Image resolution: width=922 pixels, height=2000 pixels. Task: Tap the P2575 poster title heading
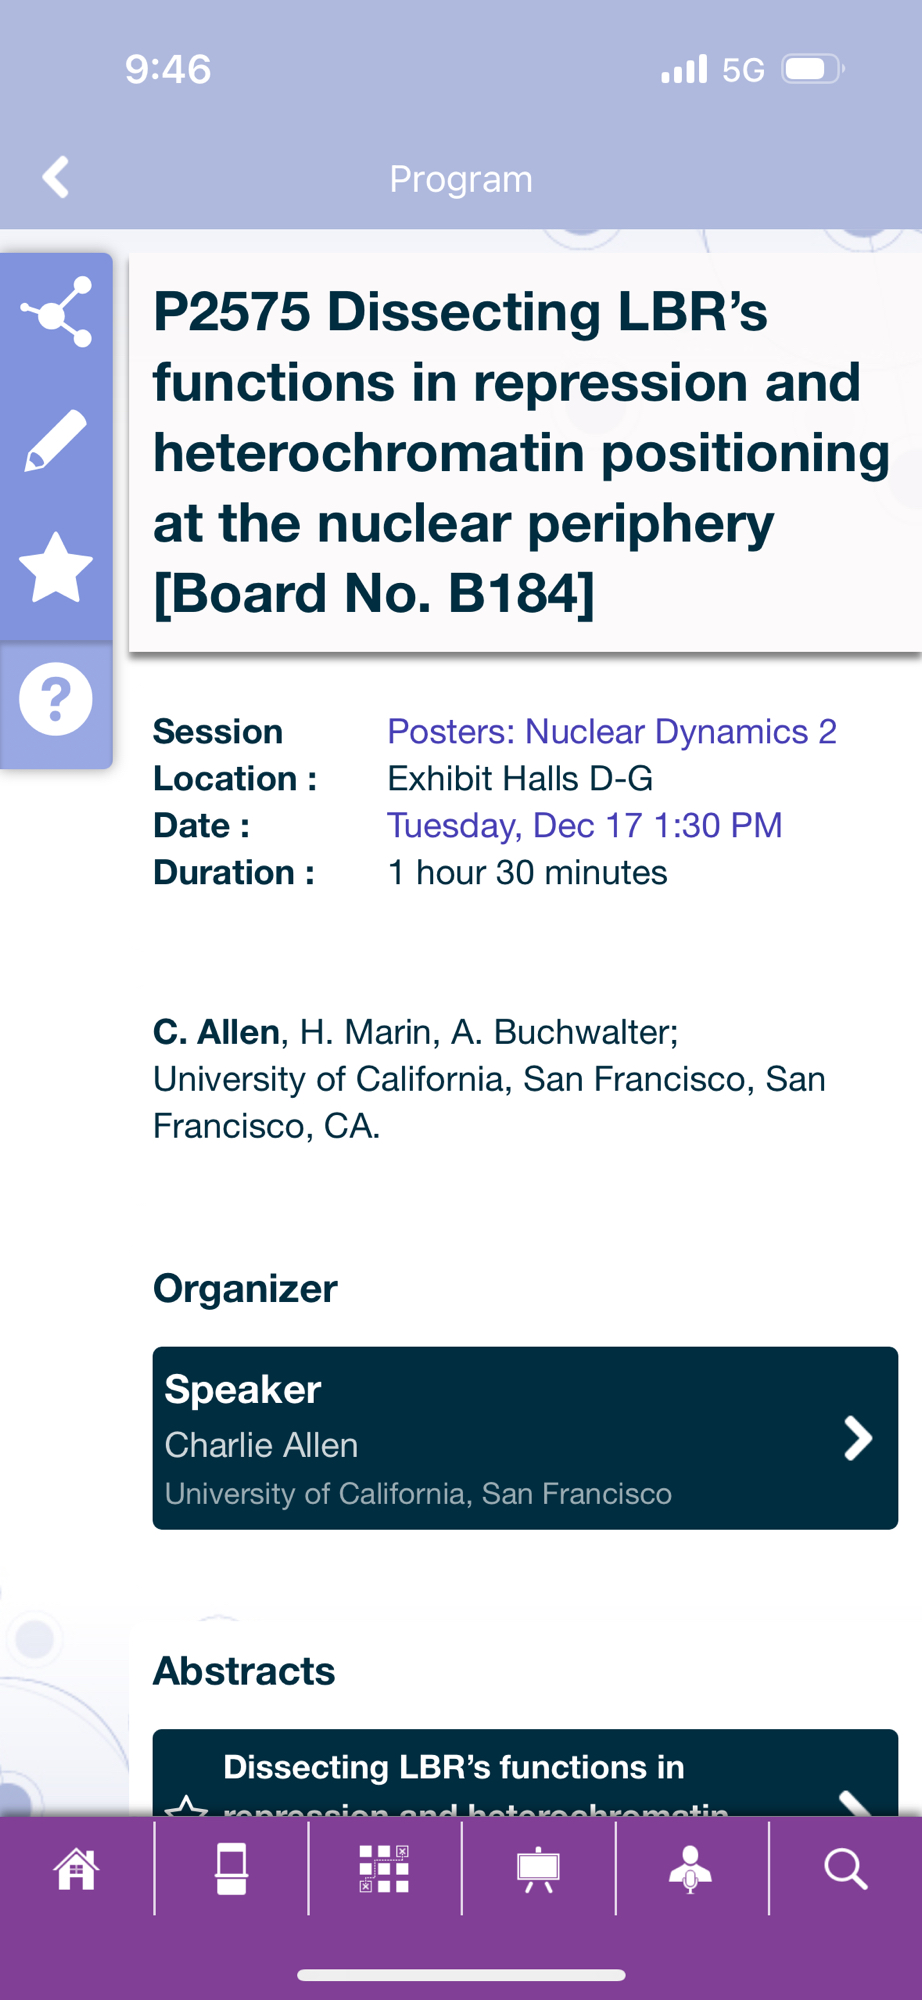tap(520, 452)
